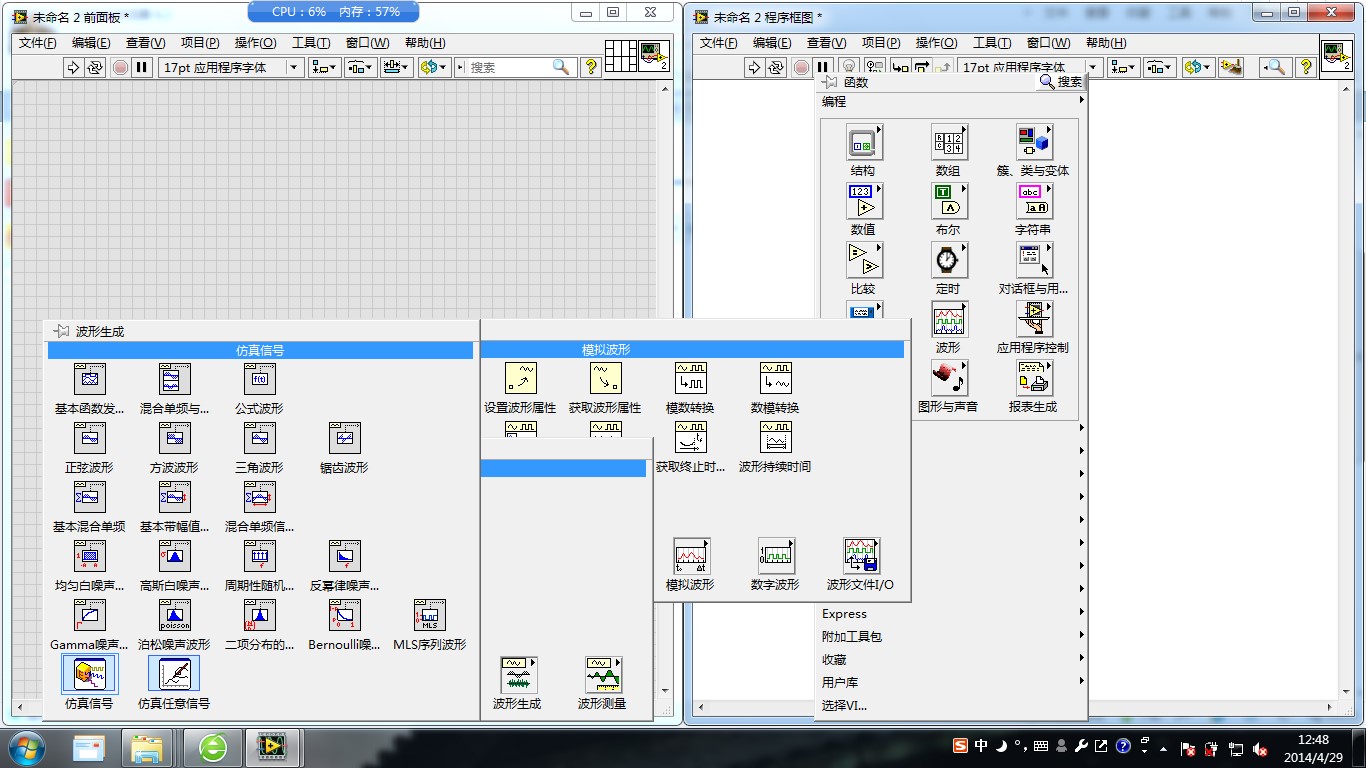Open 查看(V) menu in block diagram window
1366x768 pixels.
tap(826, 43)
